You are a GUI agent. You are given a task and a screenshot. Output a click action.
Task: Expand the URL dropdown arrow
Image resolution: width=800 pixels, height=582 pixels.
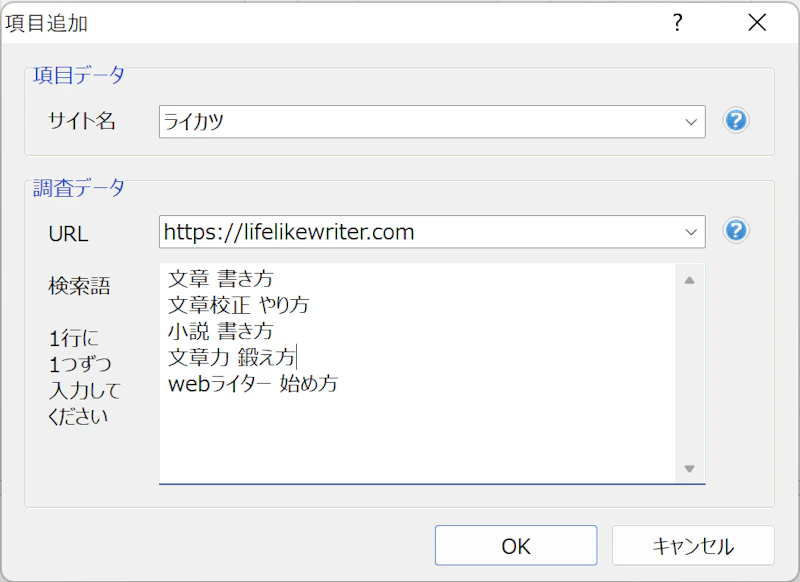pos(691,232)
